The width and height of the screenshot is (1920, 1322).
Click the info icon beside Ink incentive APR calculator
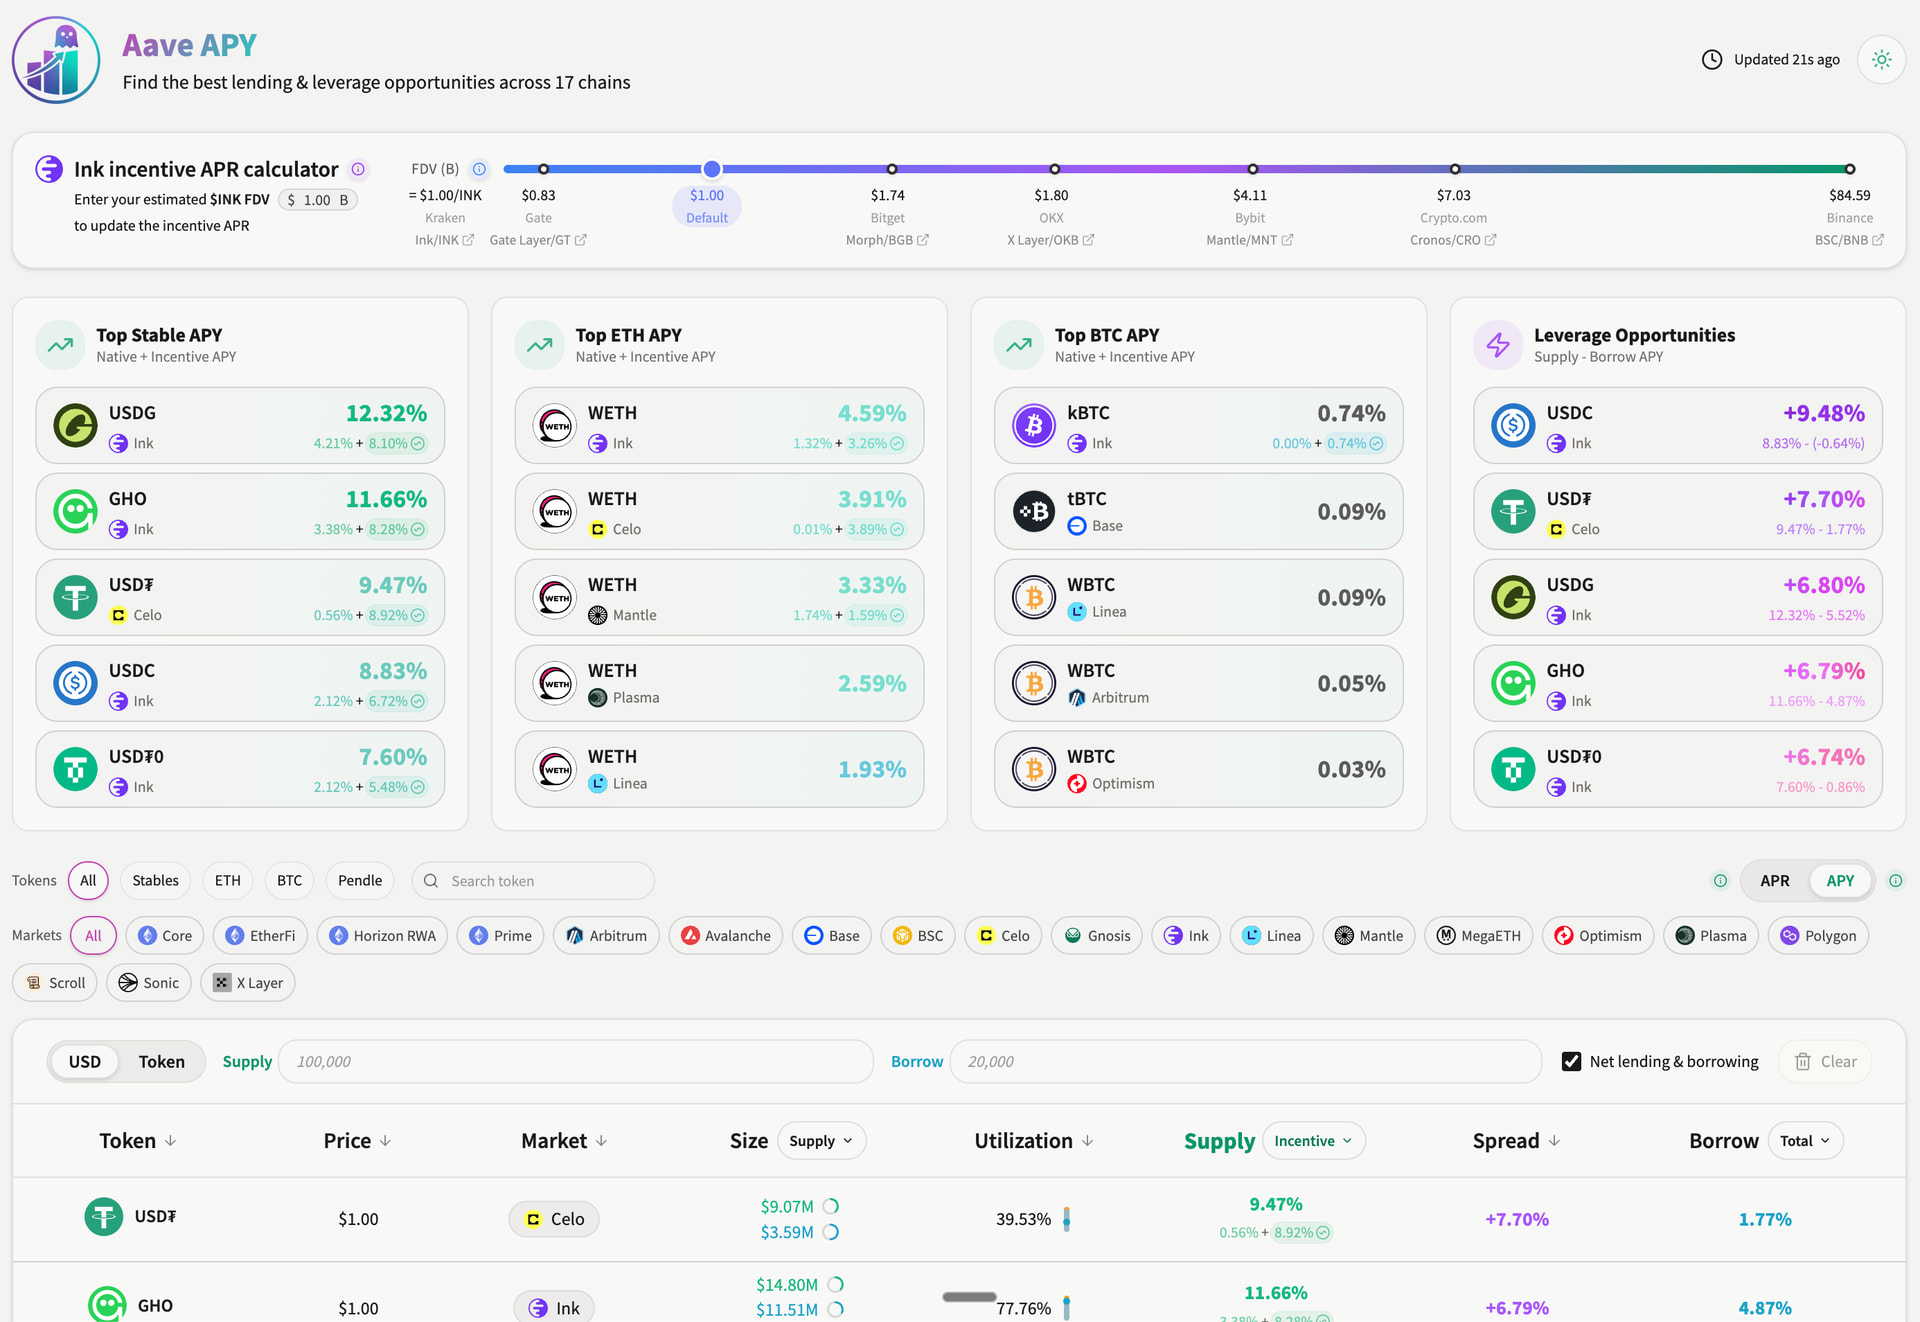click(358, 169)
